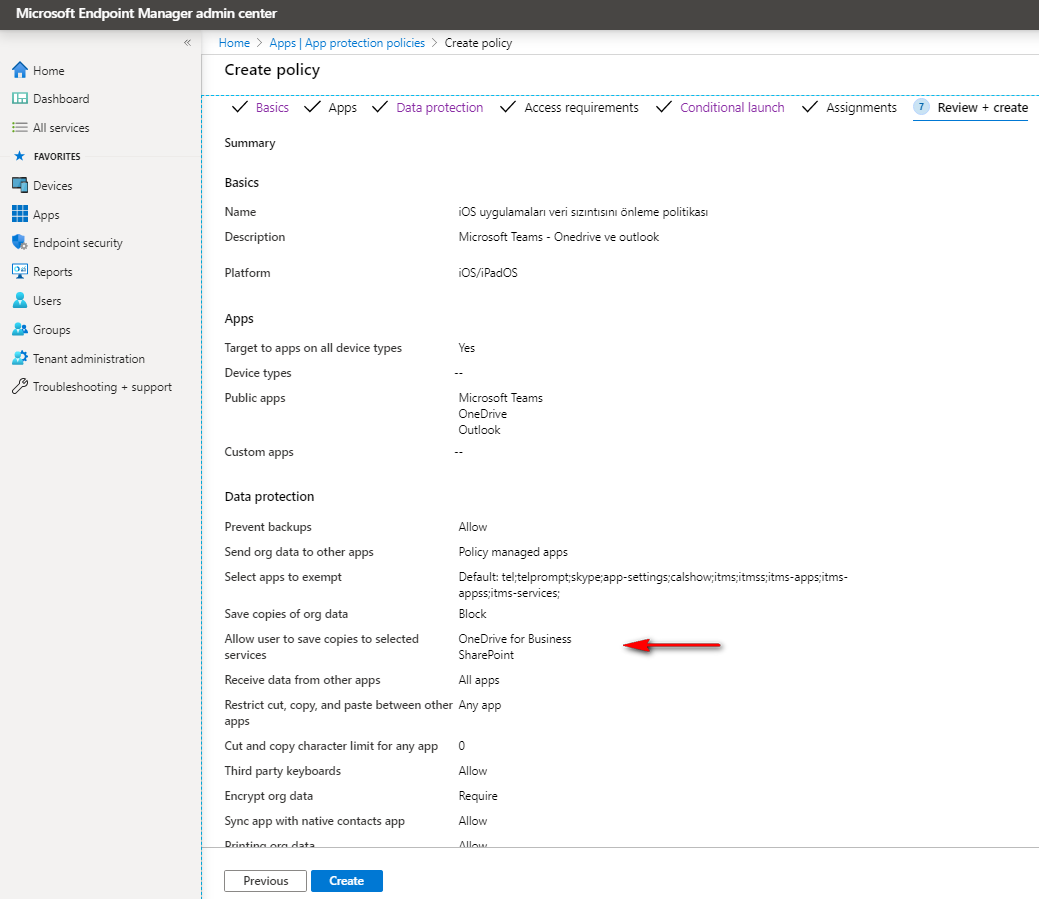Click the platform value iOS/iPadOS
This screenshot has height=899, width=1039.
click(x=488, y=272)
